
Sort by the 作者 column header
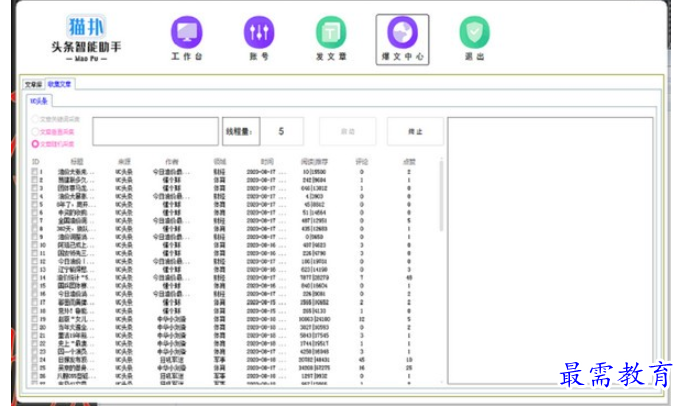point(172,162)
